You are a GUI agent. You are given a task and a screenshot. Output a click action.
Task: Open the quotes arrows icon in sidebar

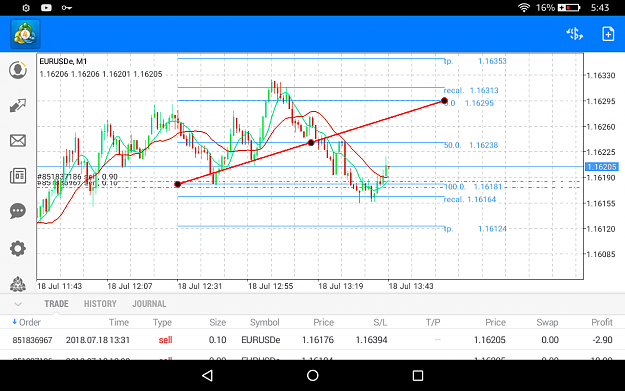(18, 105)
